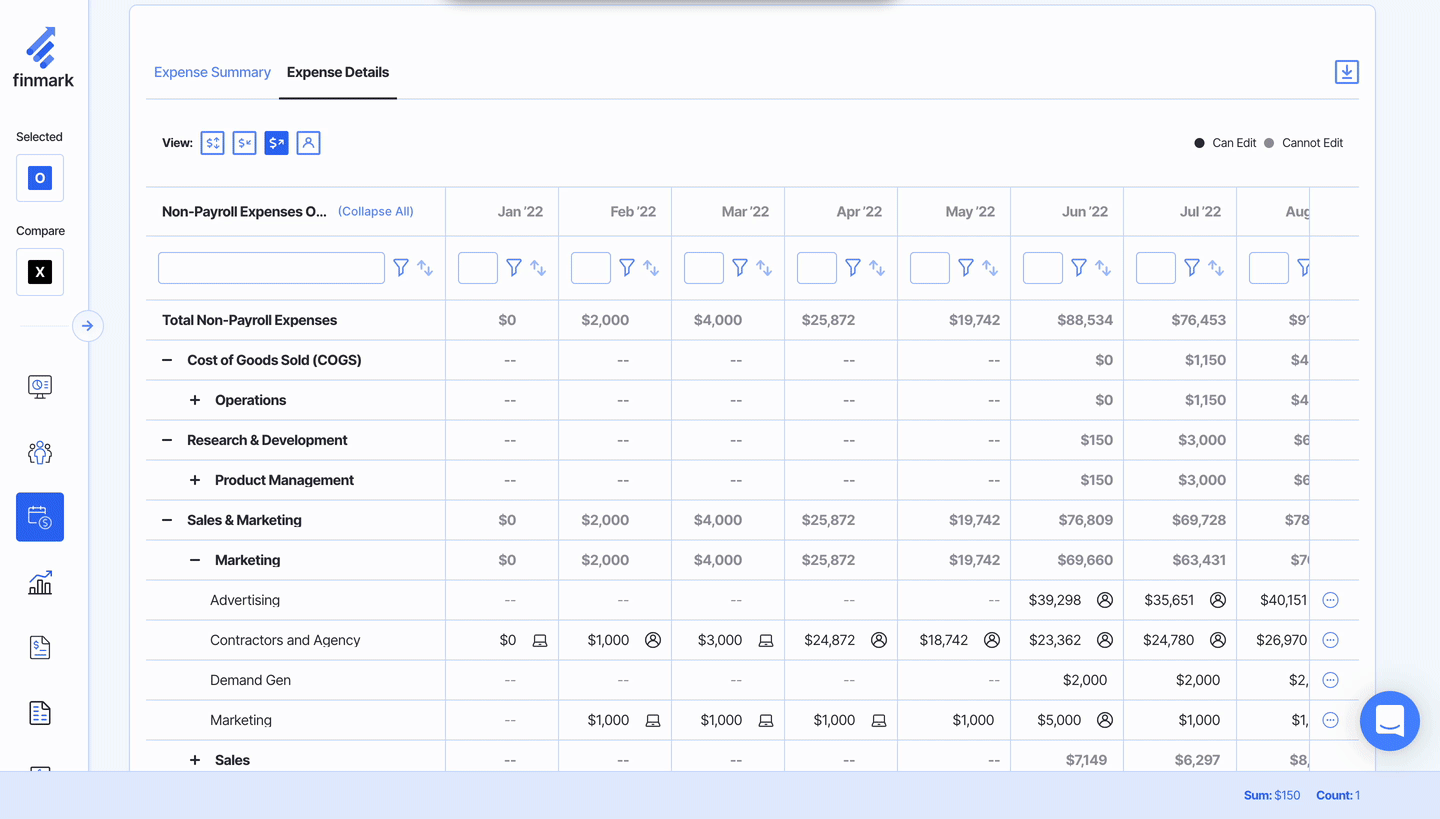
Task: Click the expense name filter input
Action: (271, 268)
